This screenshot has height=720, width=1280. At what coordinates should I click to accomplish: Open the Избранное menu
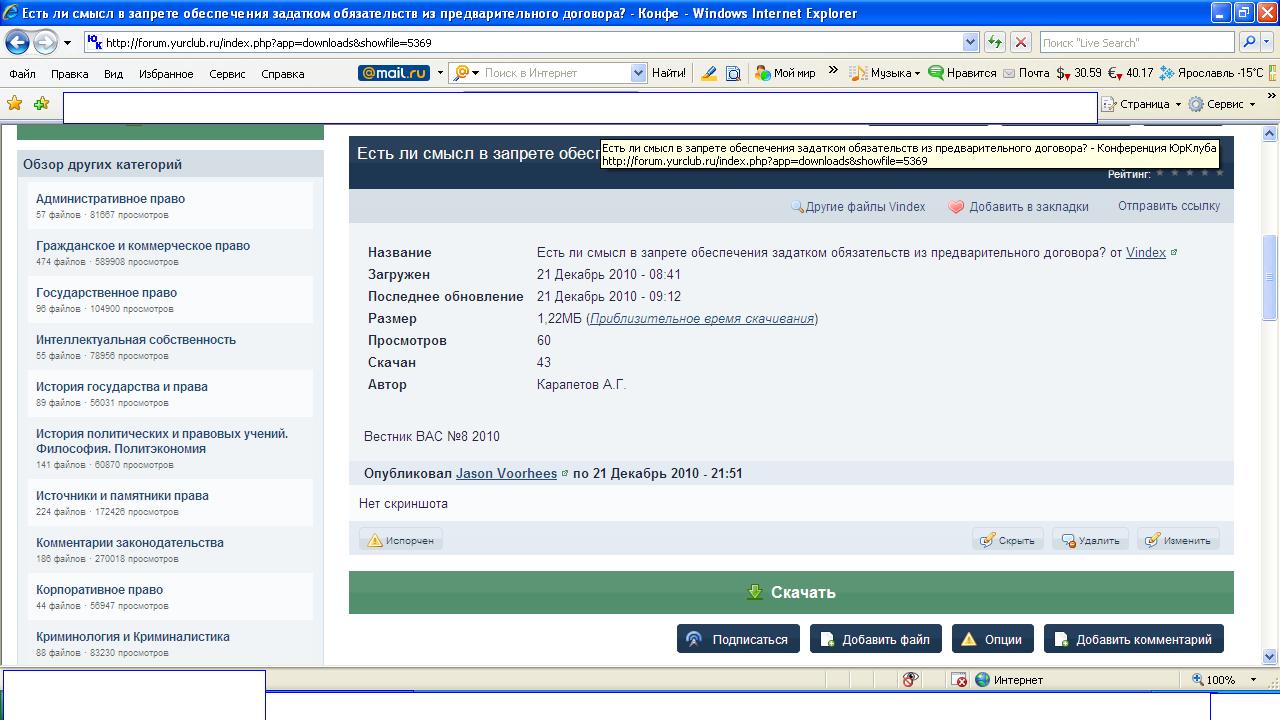click(x=166, y=74)
